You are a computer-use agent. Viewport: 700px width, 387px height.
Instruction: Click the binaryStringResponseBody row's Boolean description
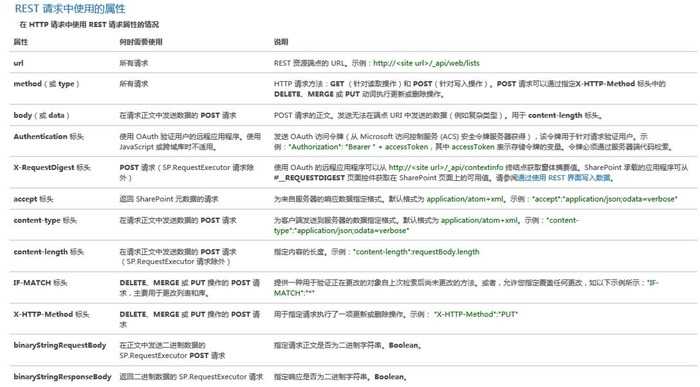[340, 377]
